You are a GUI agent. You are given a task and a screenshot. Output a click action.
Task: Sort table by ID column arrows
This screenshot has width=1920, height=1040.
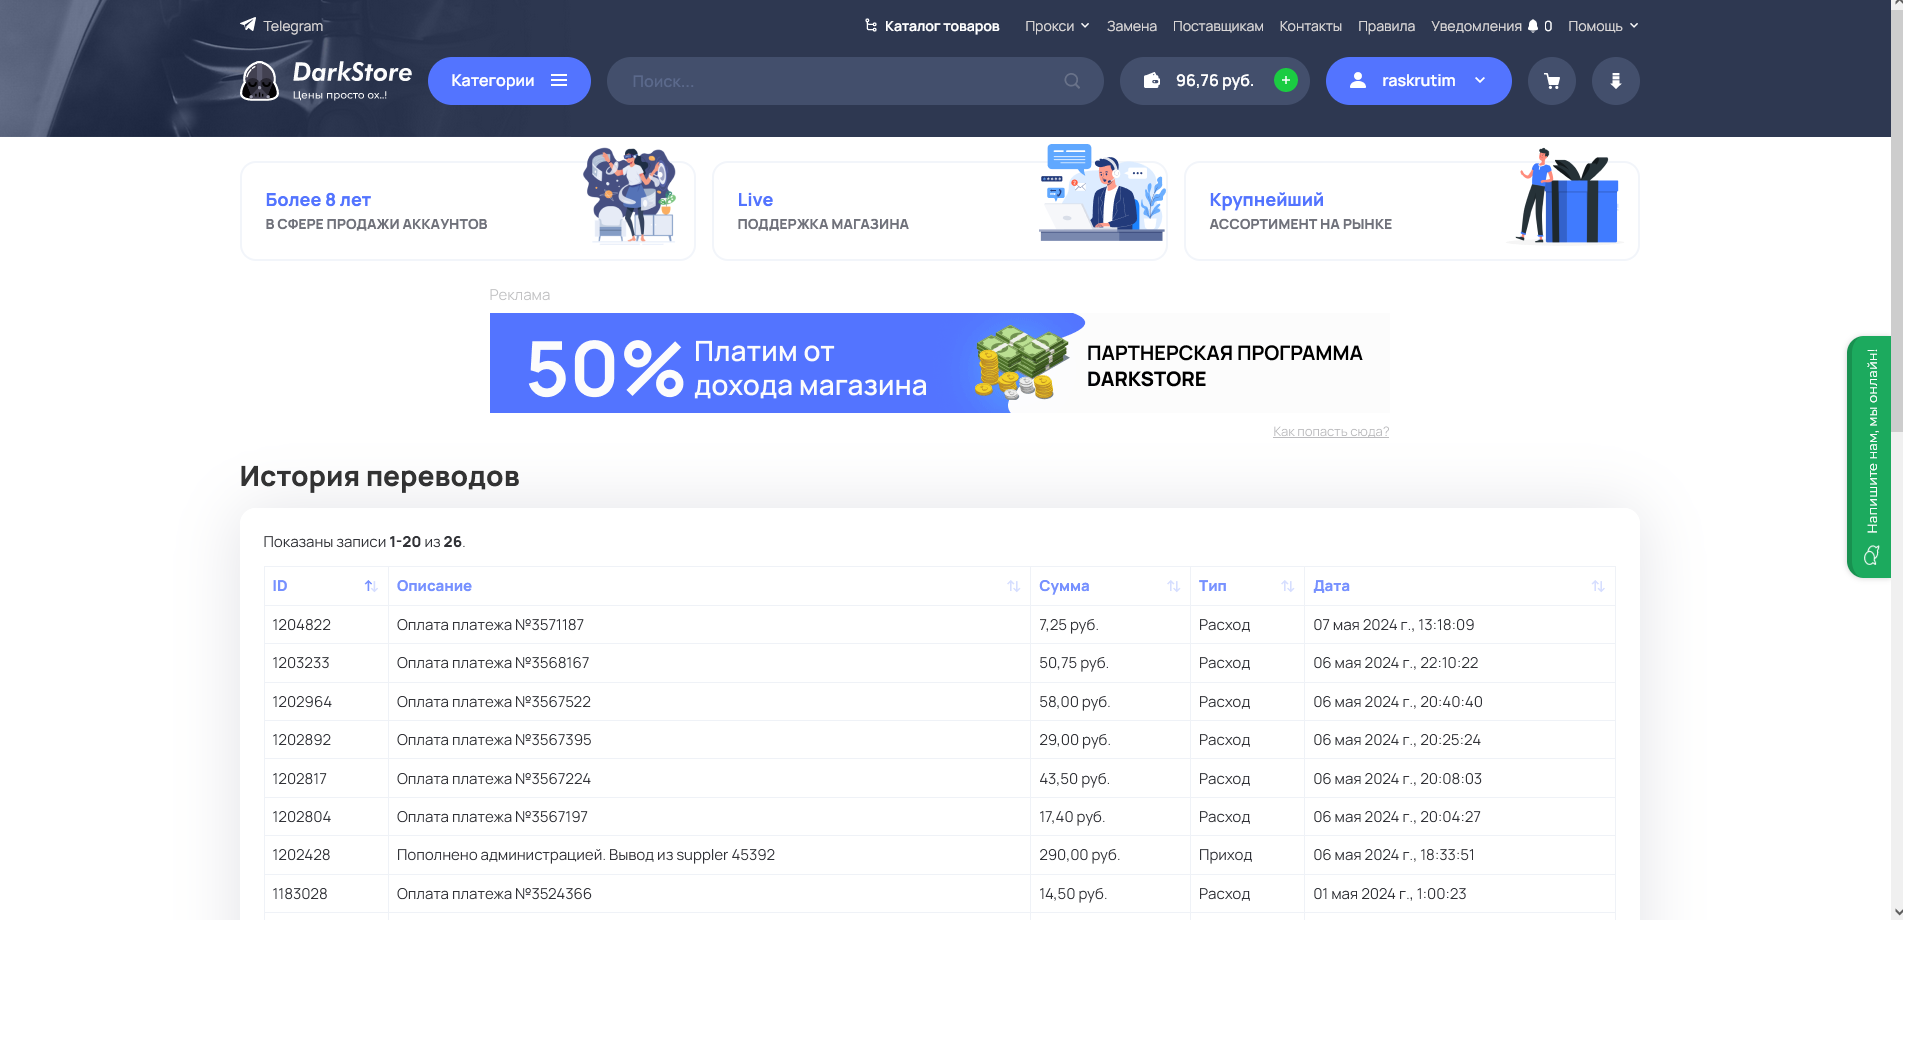click(371, 586)
